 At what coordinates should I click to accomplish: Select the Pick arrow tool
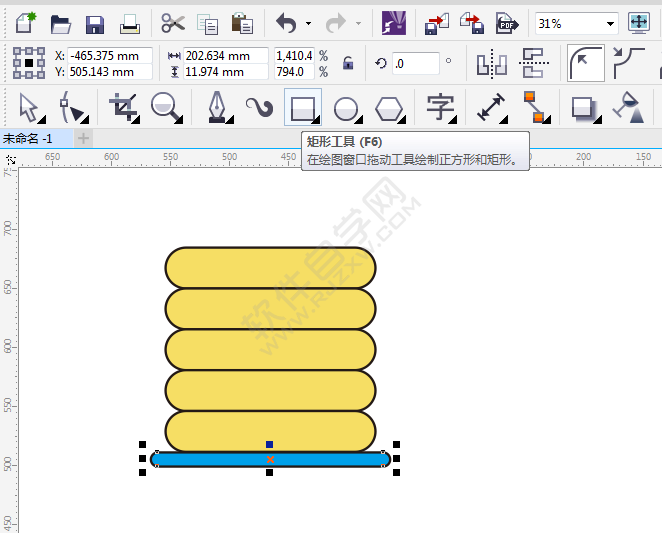(x=29, y=107)
